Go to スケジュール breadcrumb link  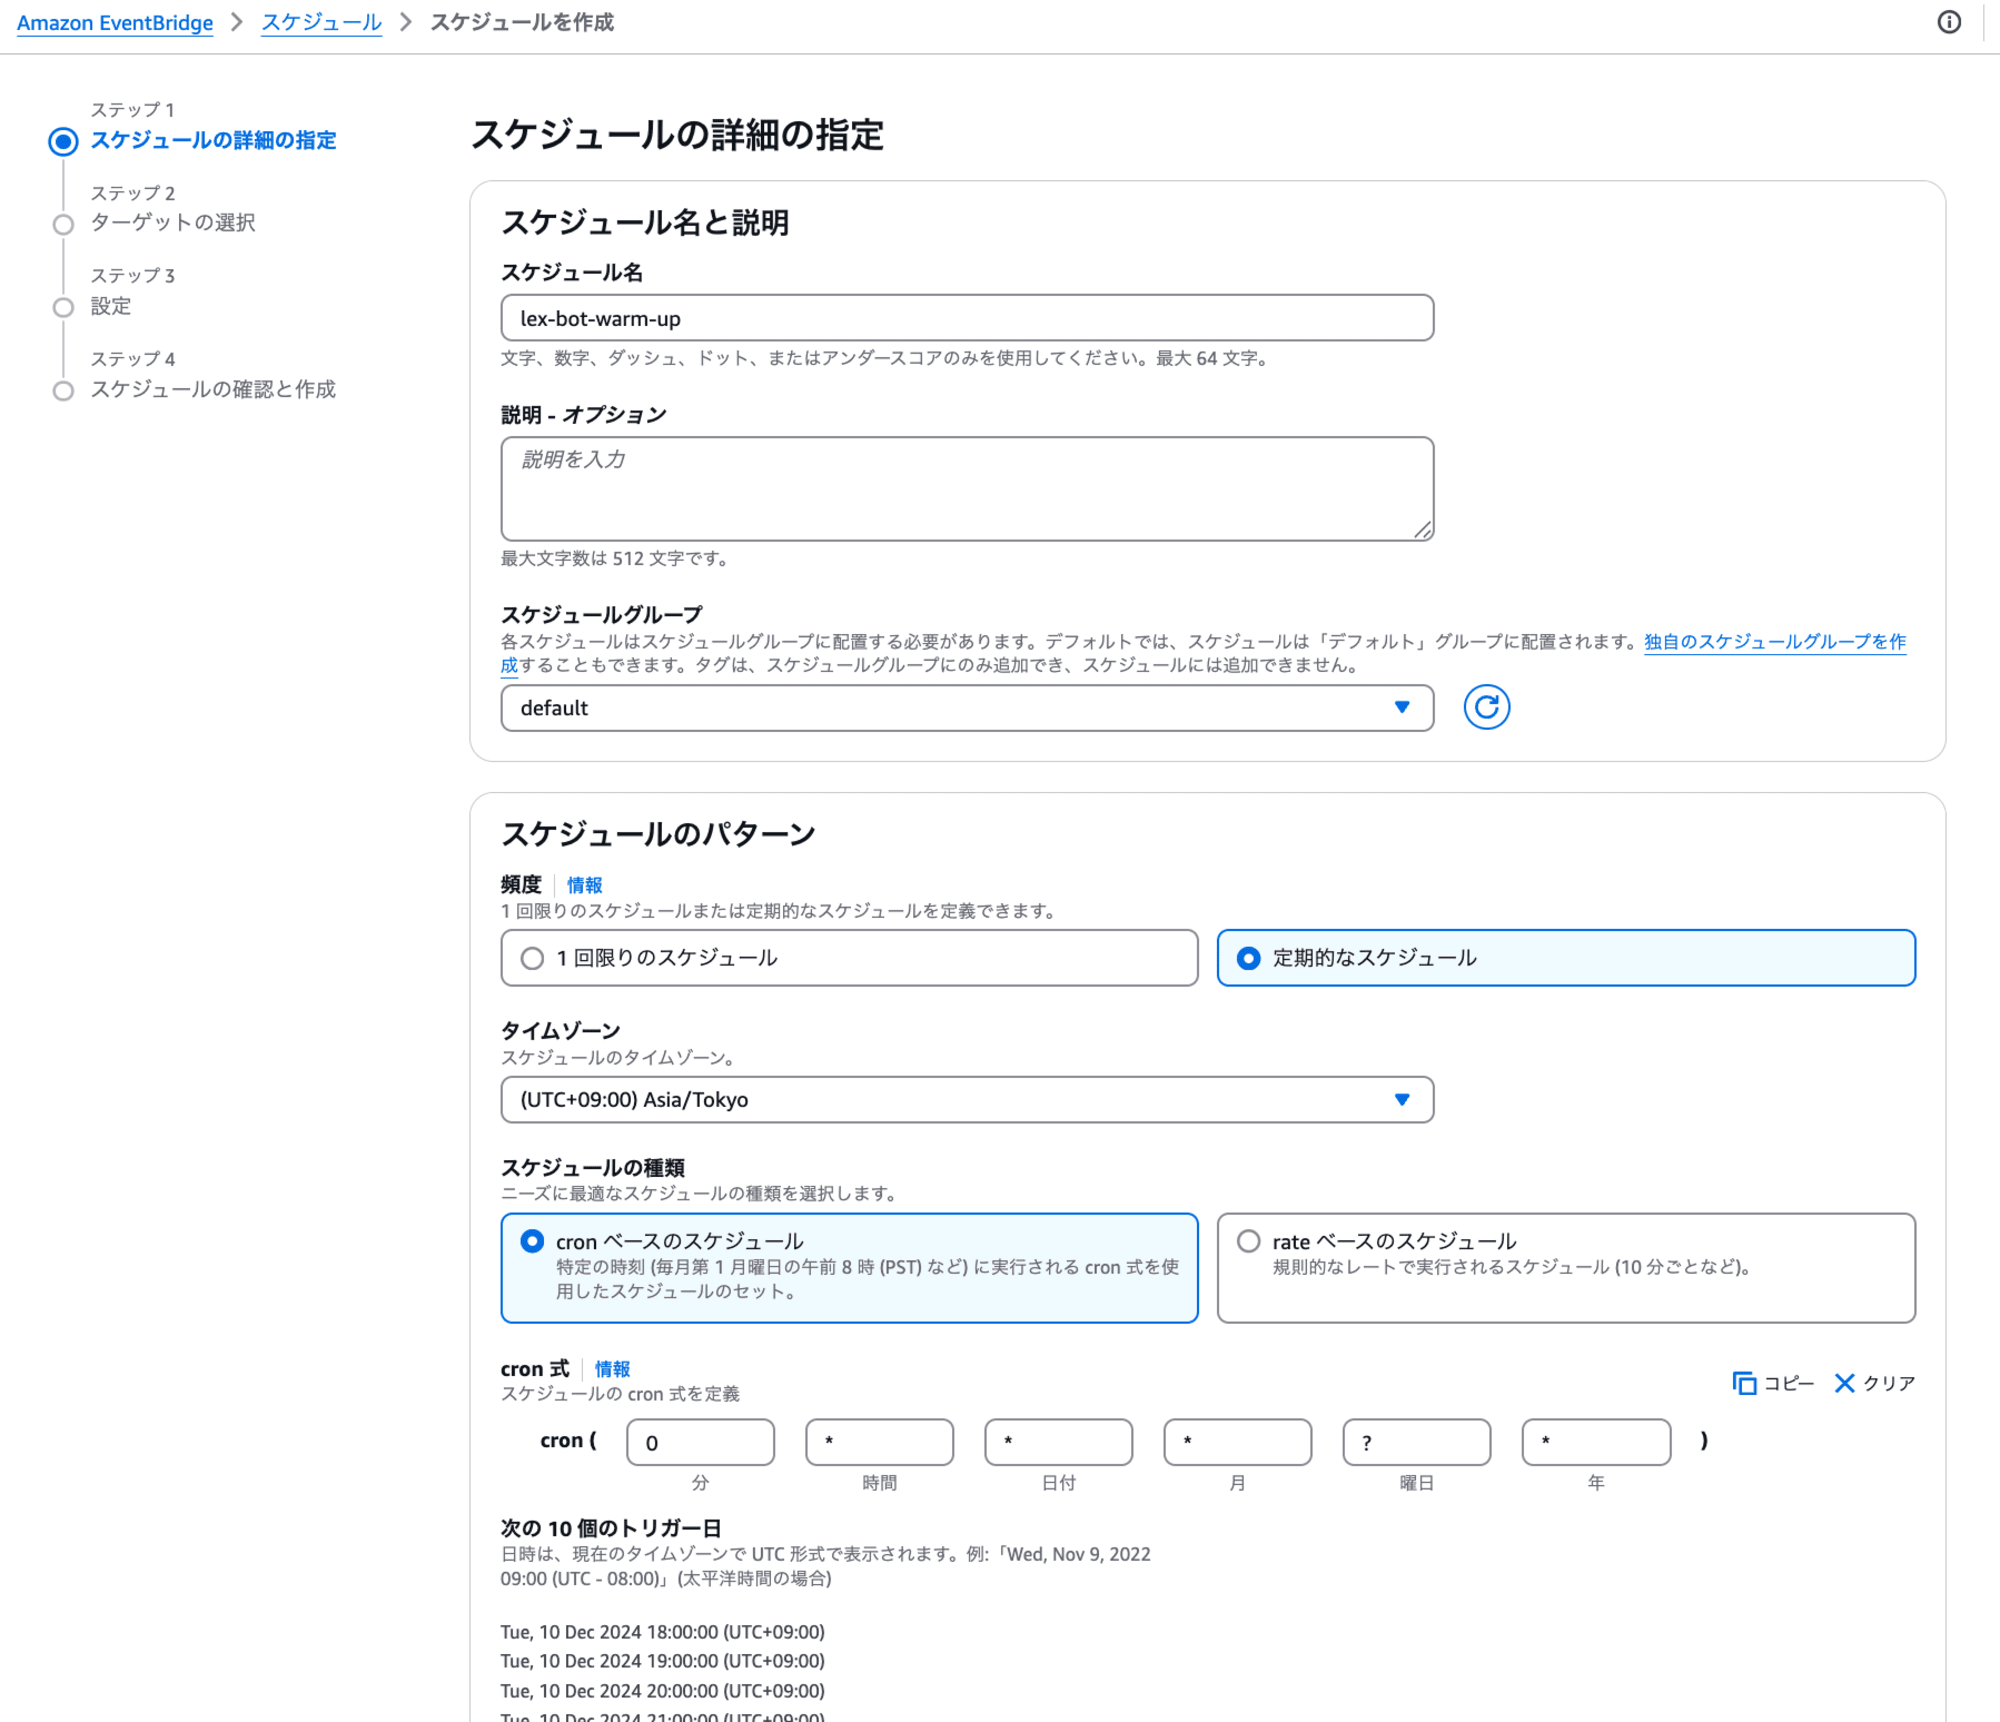321,22
